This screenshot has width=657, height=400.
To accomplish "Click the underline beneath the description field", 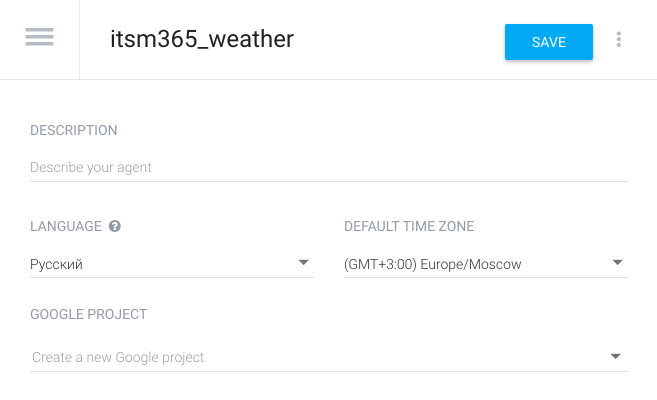I will pos(328,181).
